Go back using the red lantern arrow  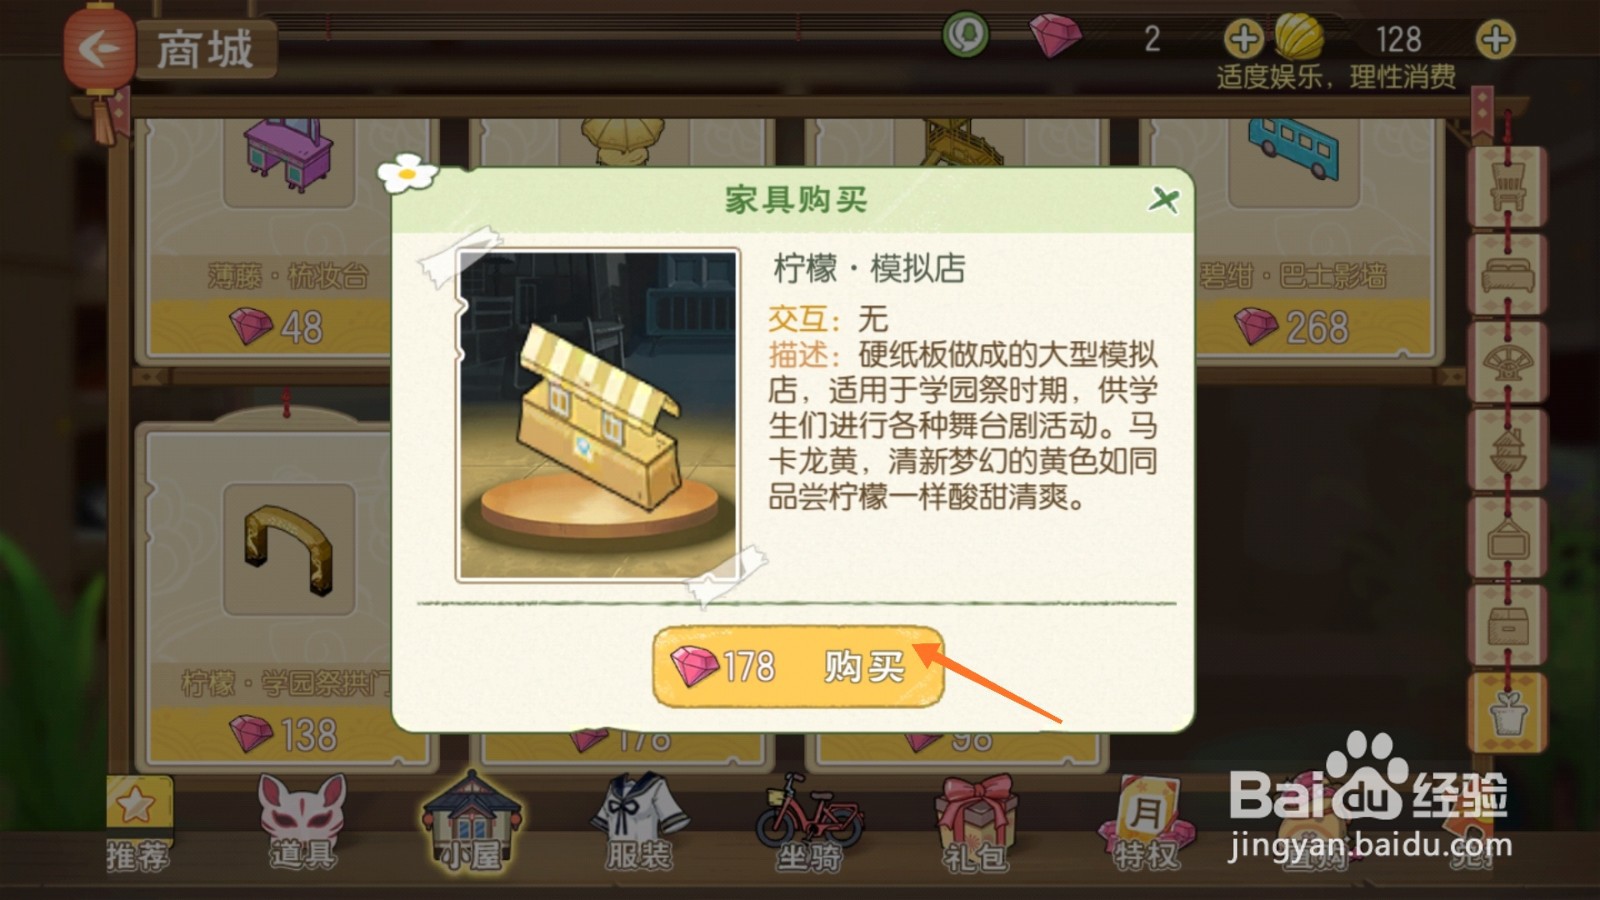[99, 48]
